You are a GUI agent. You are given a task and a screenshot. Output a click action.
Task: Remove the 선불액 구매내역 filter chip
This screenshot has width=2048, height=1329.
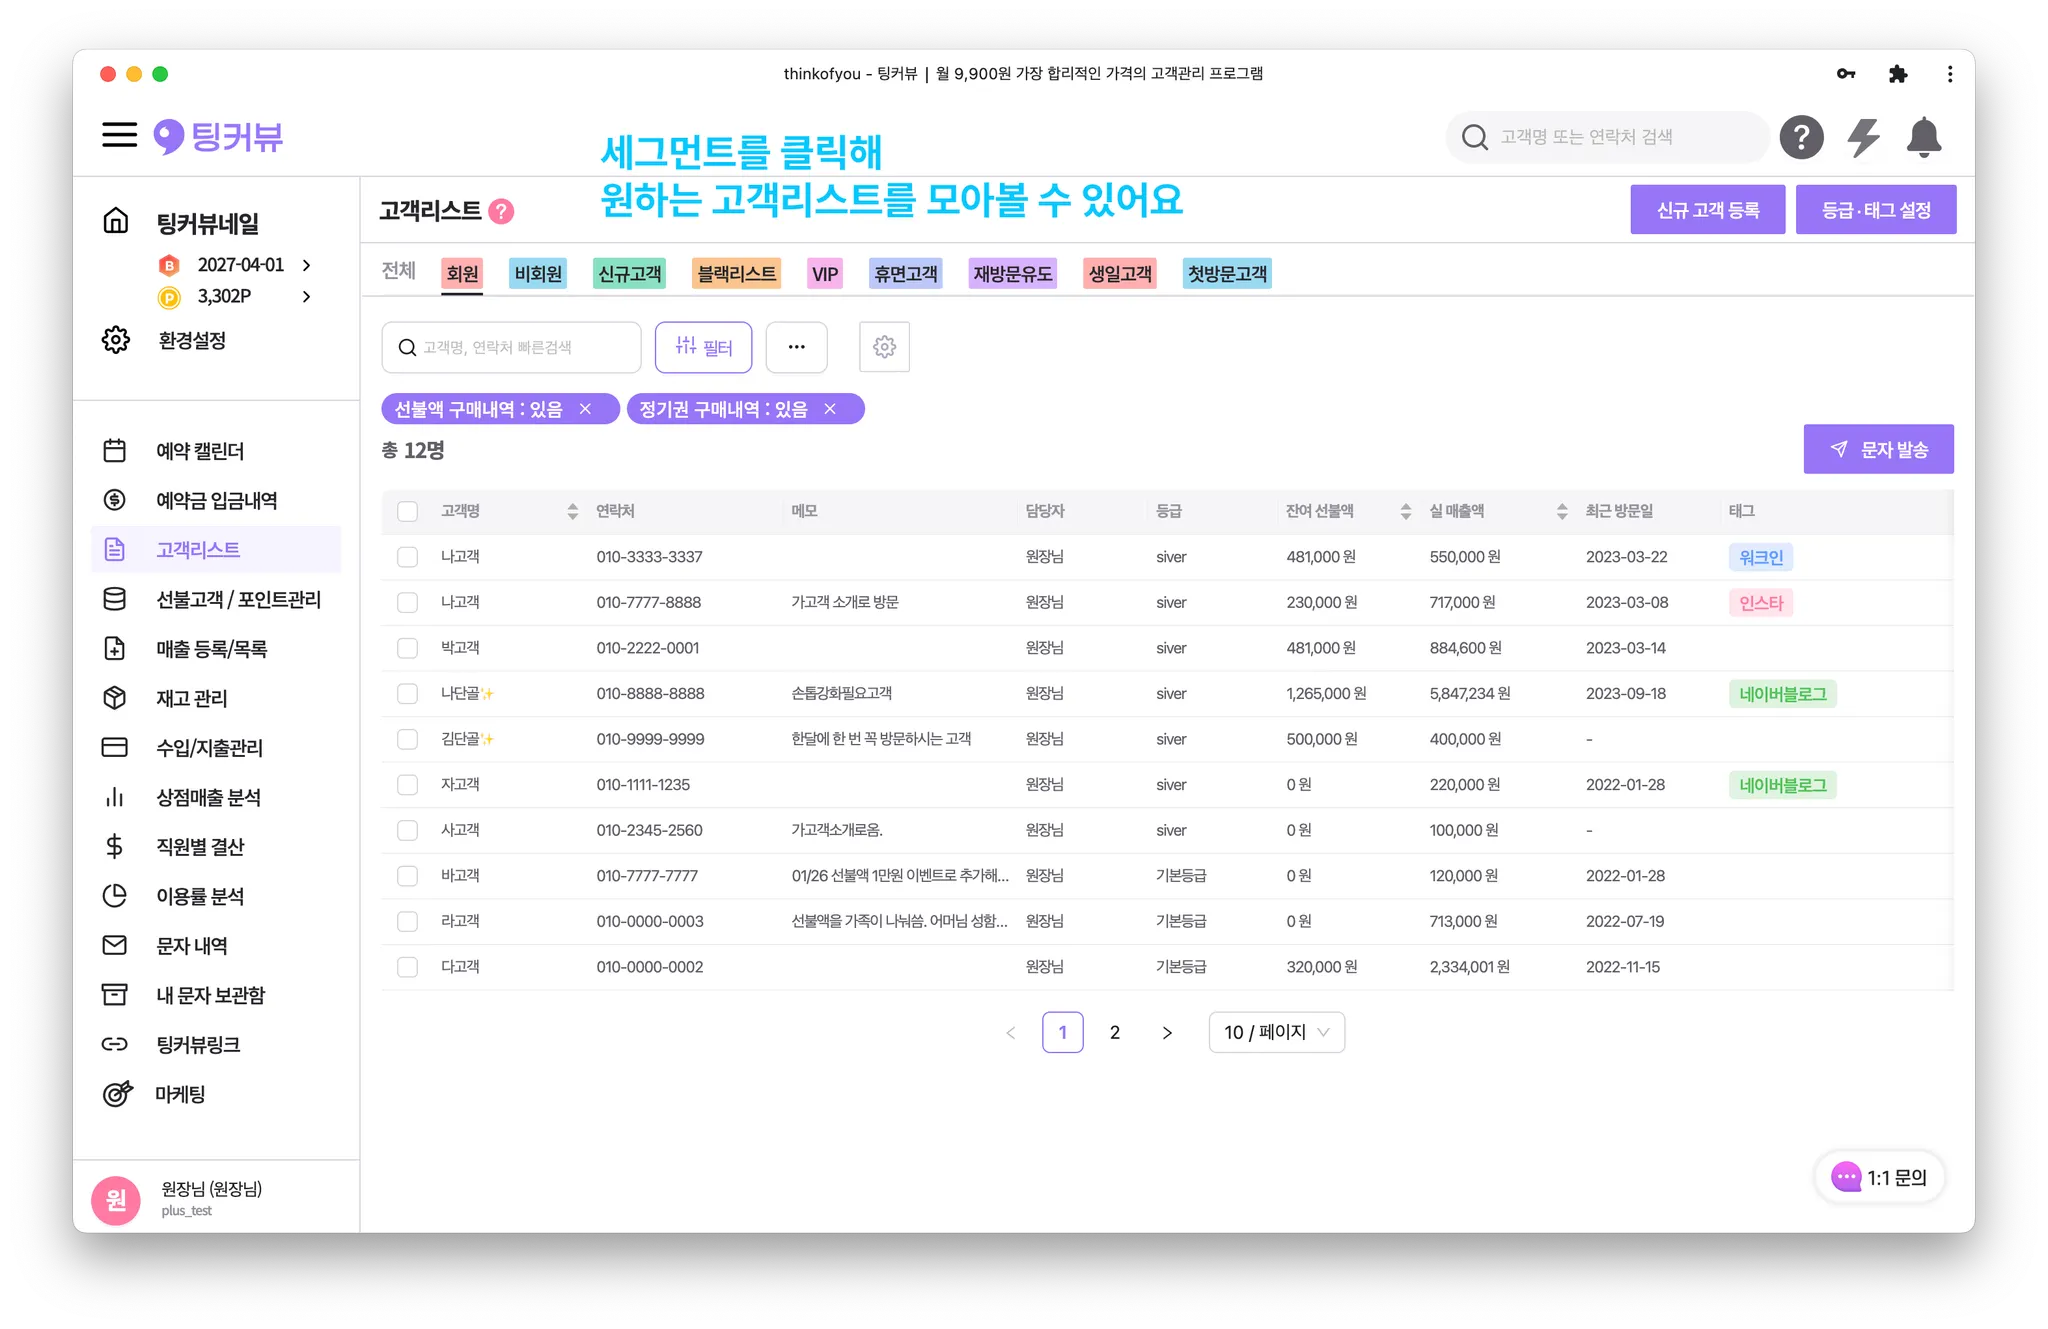(586, 409)
